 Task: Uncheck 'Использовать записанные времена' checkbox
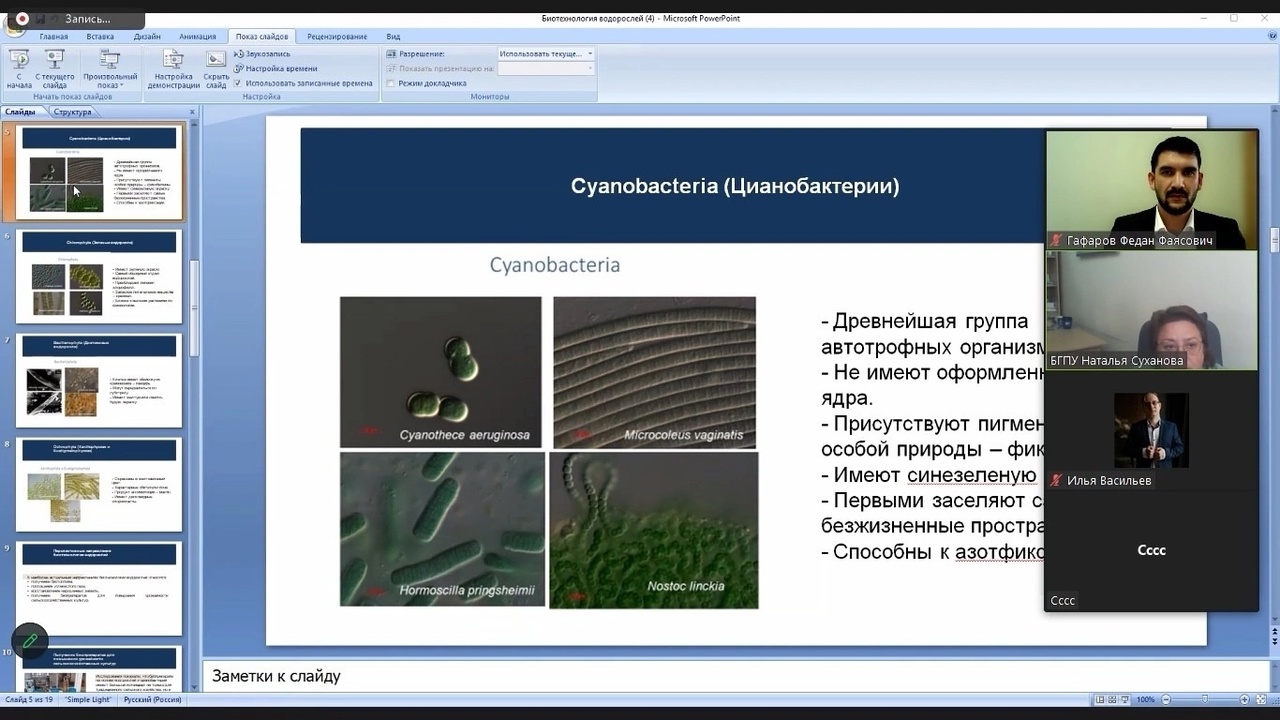(238, 83)
